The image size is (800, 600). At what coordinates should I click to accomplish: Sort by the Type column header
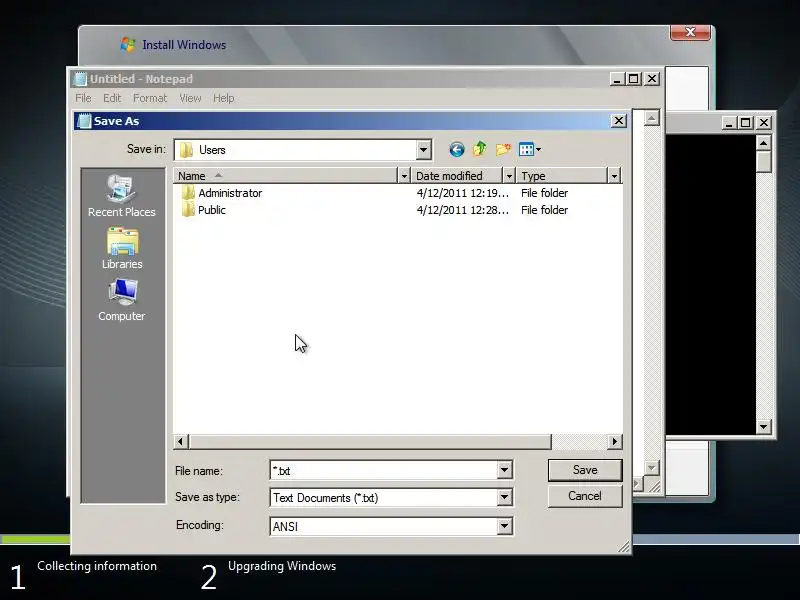click(562, 176)
